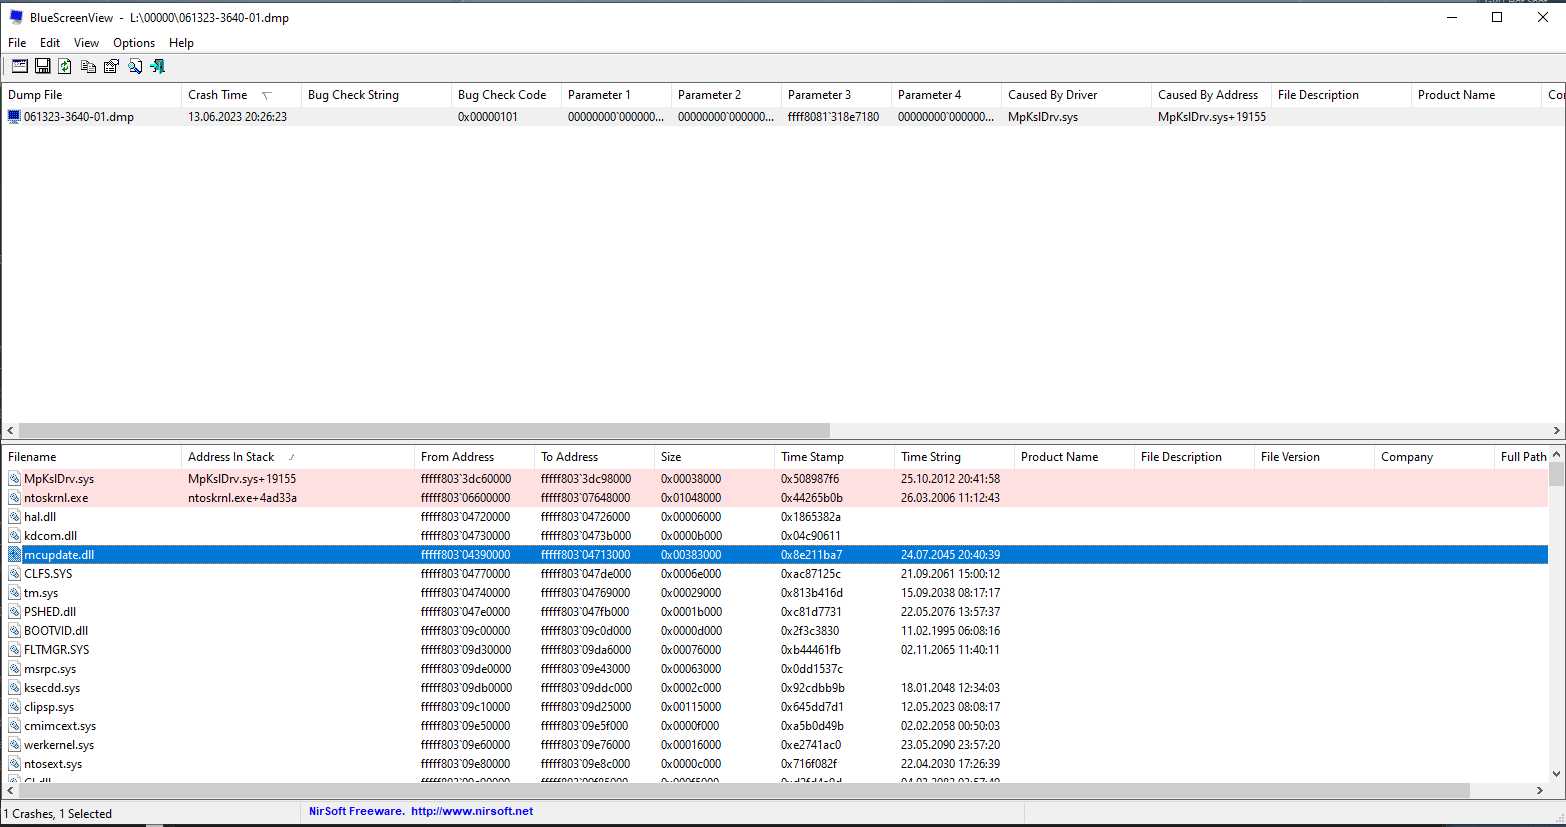
Task: Click the Find magnifier toolbar icon
Action: point(135,66)
